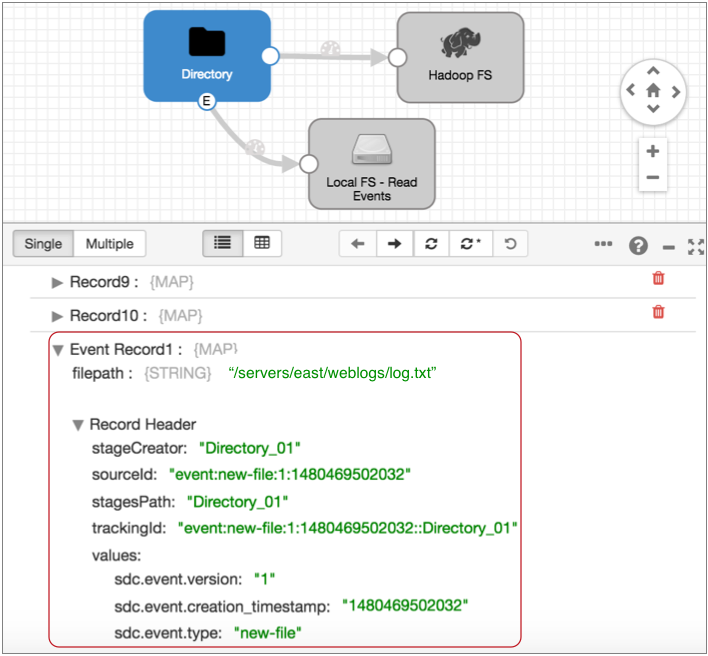Select the Directory origin stage
The image size is (708, 656).
(206, 56)
